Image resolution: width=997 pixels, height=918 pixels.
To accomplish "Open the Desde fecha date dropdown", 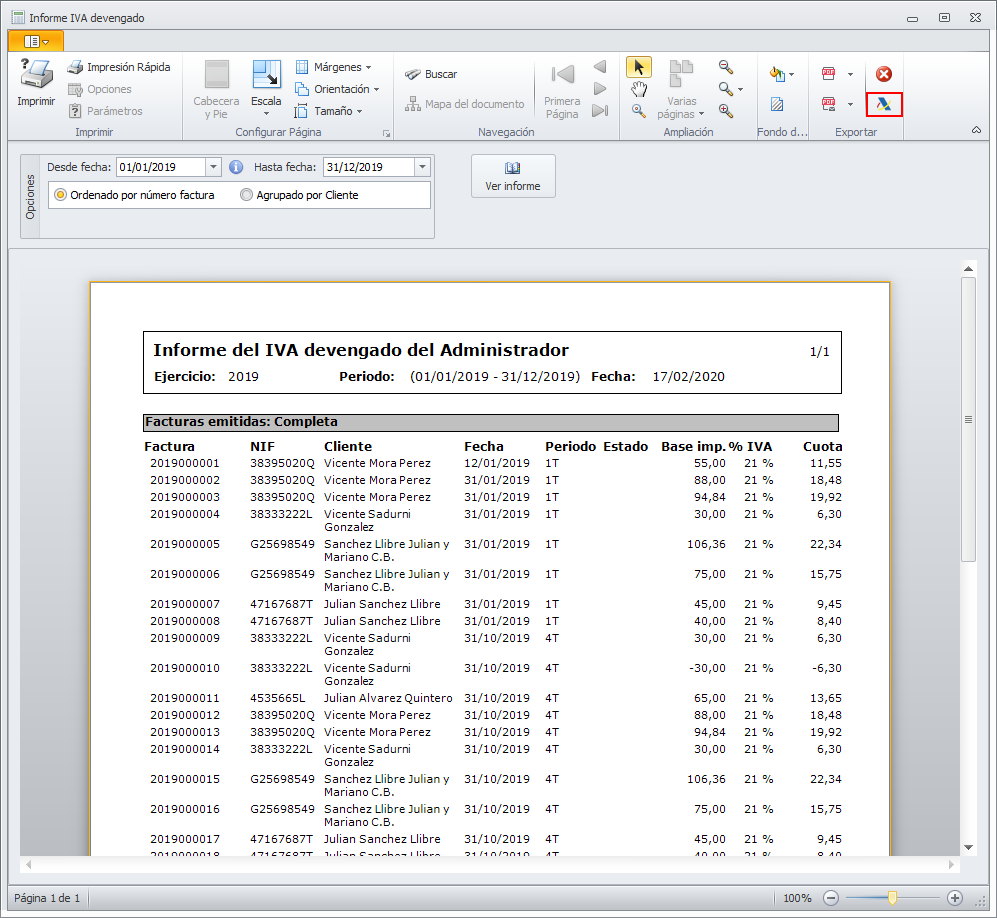I will pyautogui.click(x=213, y=167).
